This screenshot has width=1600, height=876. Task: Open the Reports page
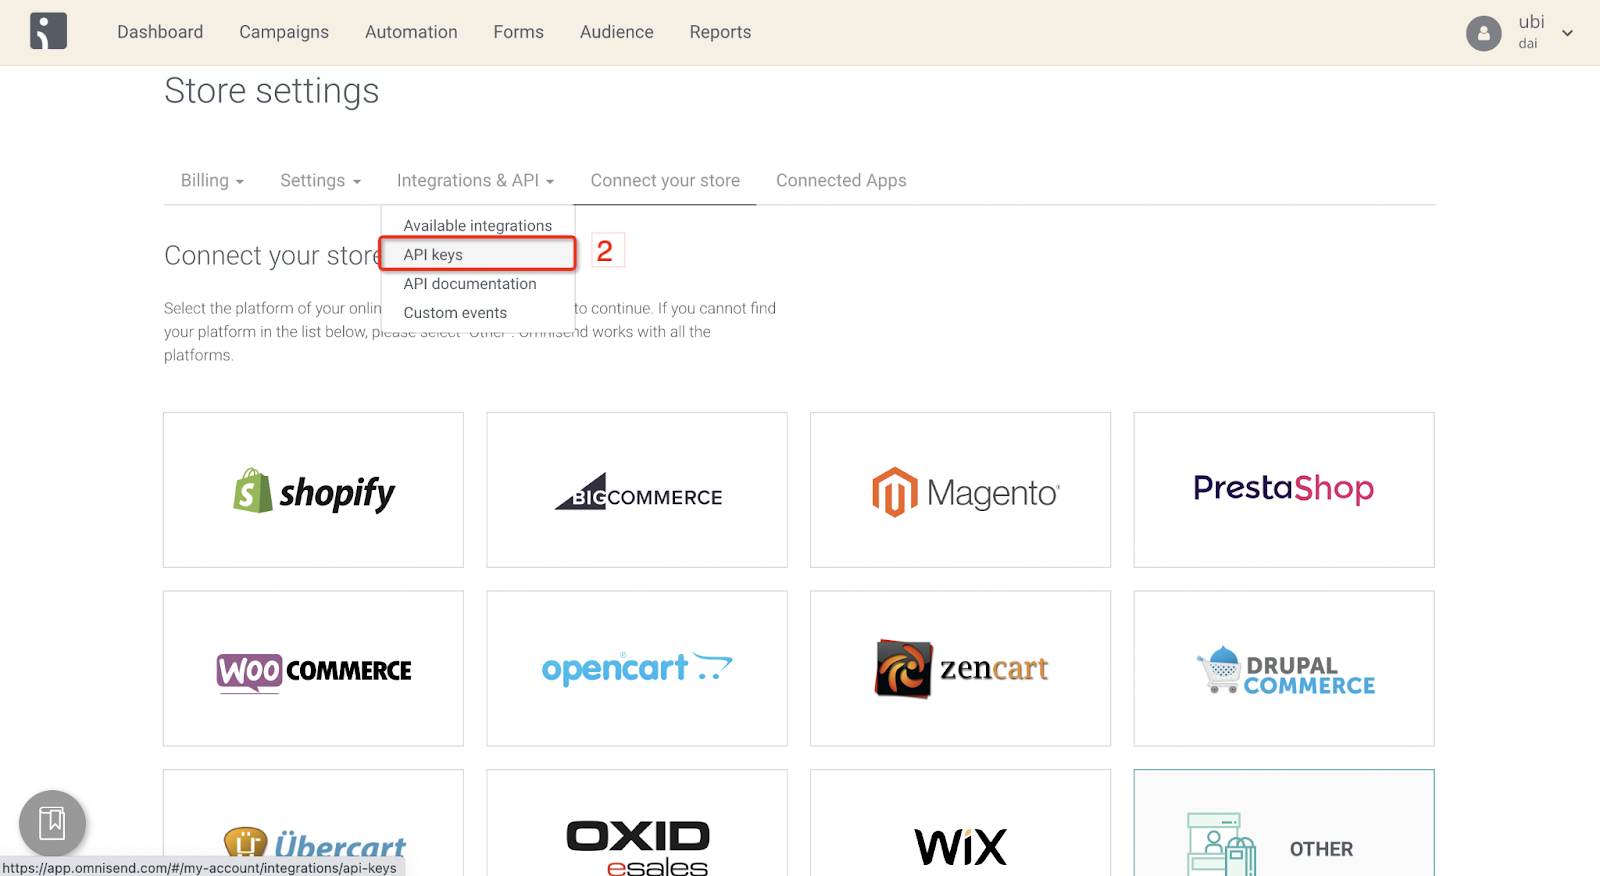click(720, 32)
